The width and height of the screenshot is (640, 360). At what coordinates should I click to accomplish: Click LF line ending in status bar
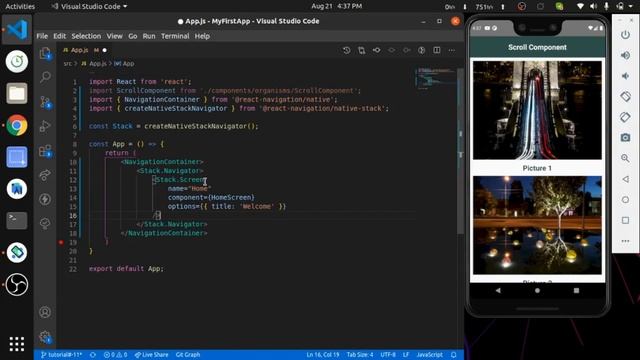coord(406,355)
